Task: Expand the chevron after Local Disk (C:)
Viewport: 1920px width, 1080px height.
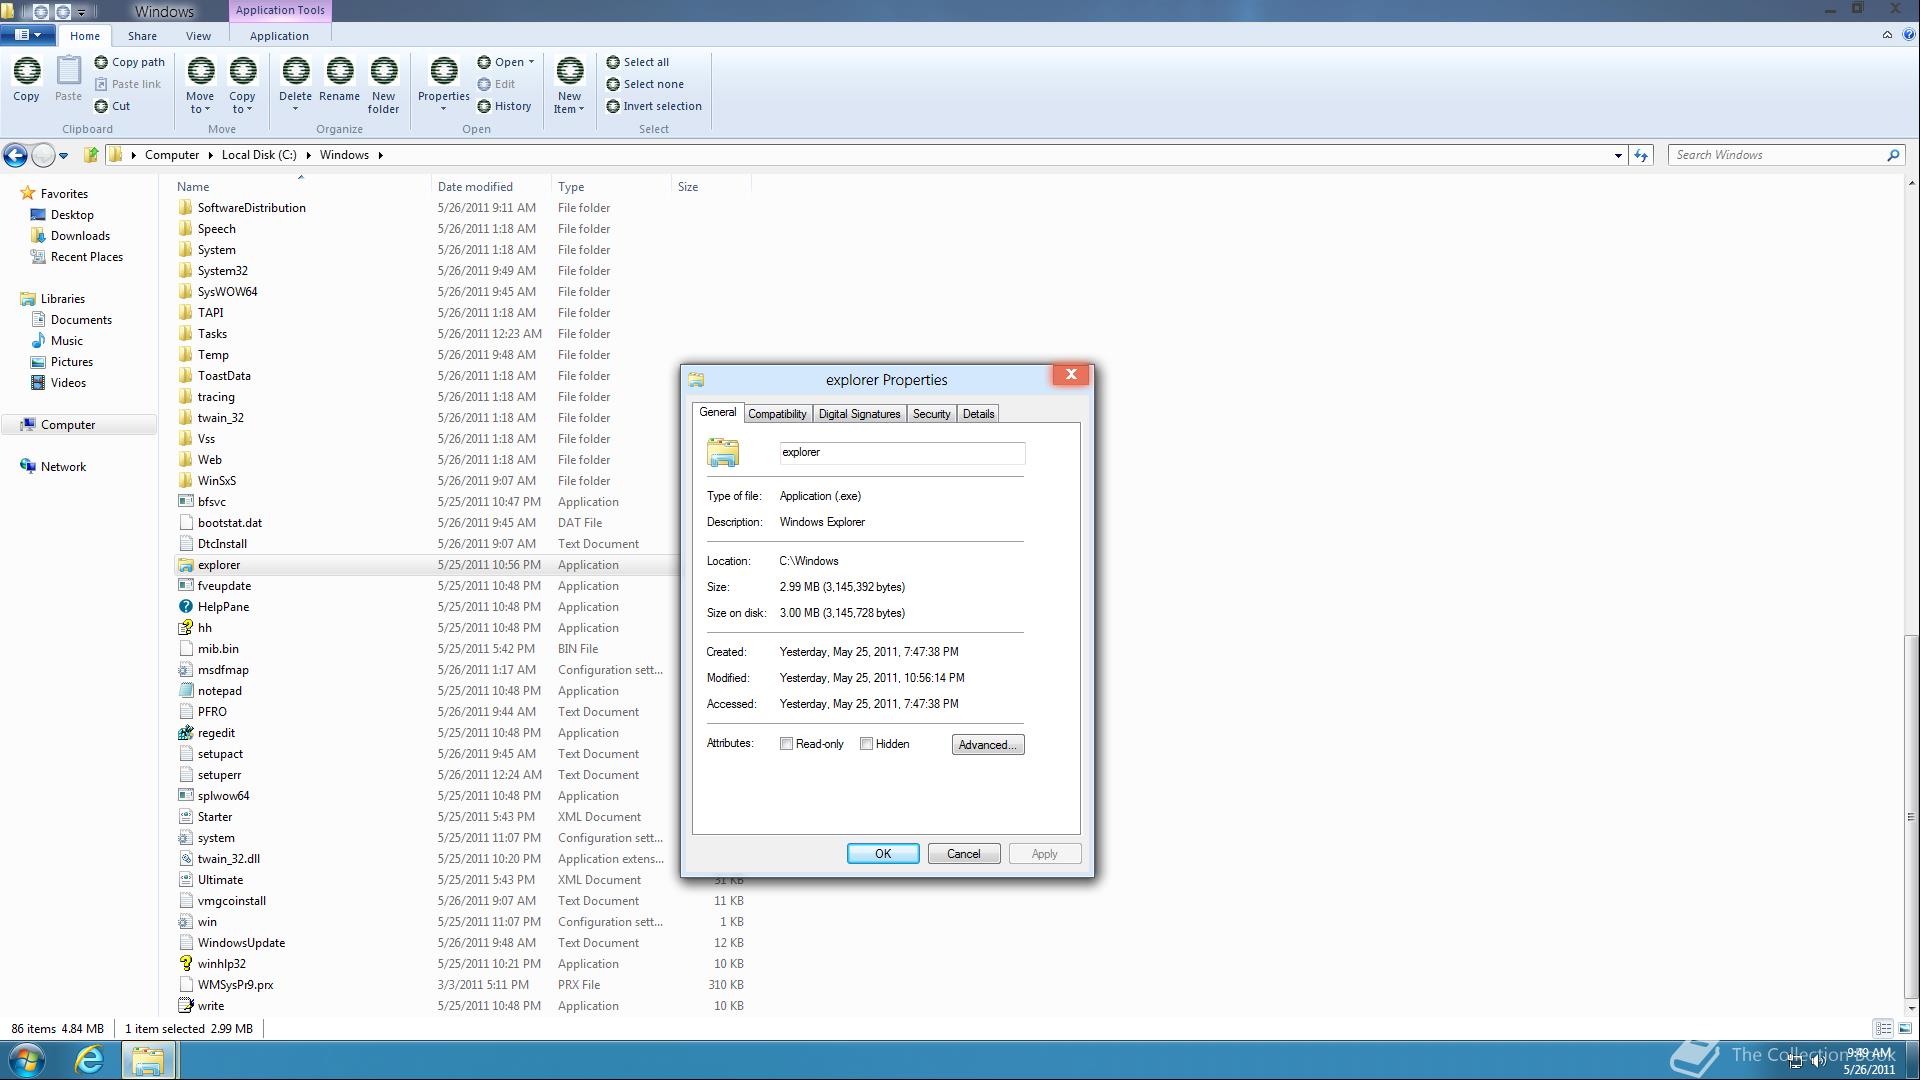Action: [308, 155]
